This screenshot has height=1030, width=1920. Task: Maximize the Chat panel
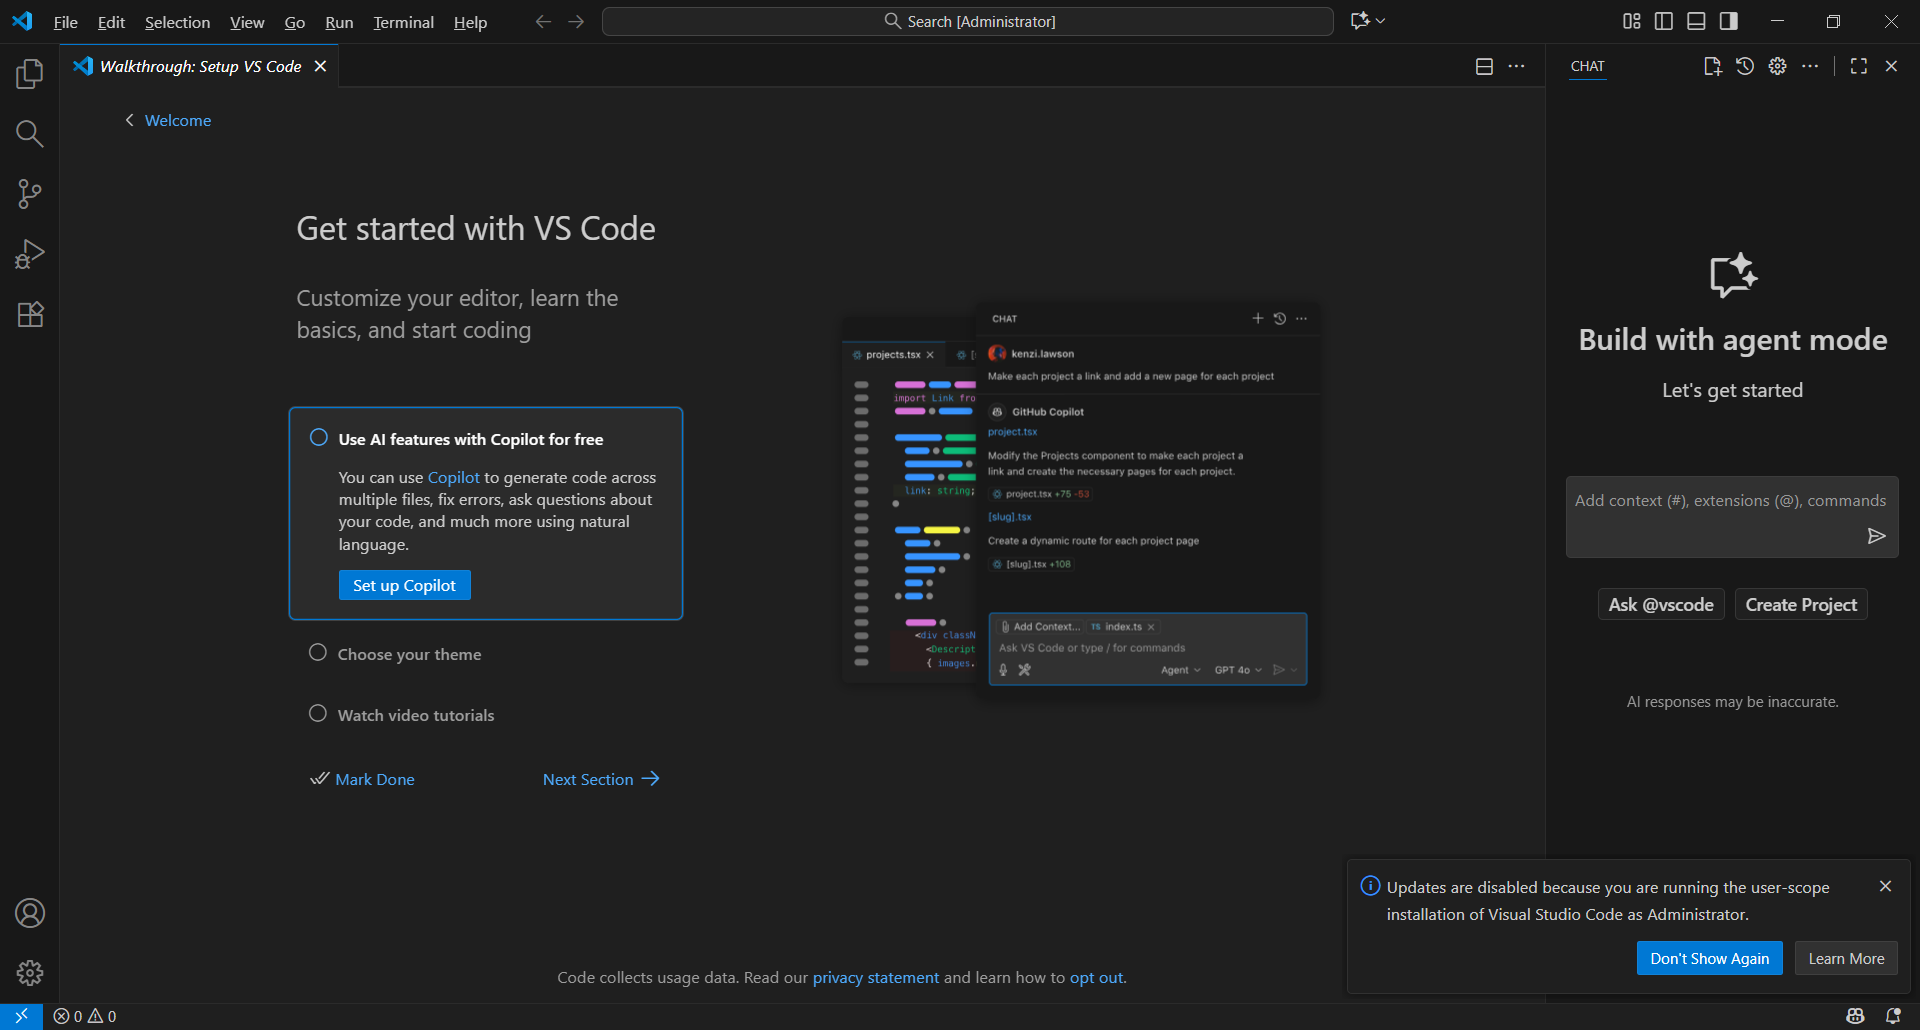coord(1859,66)
